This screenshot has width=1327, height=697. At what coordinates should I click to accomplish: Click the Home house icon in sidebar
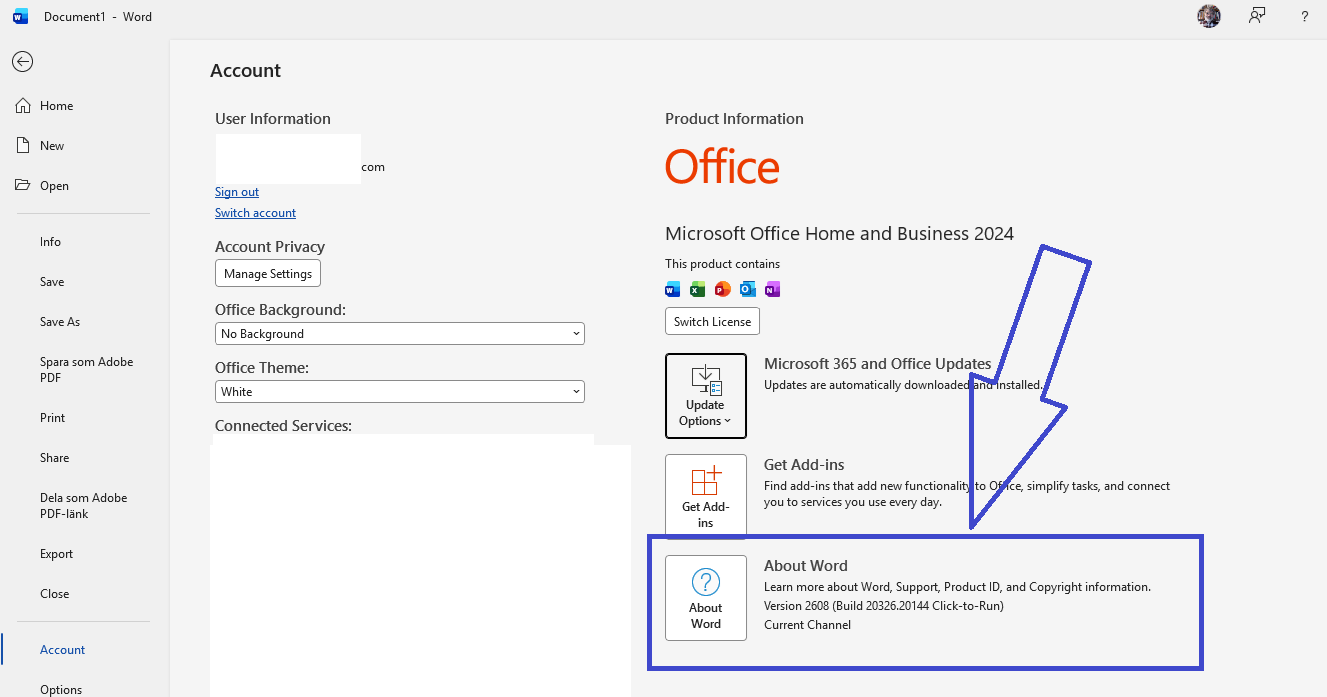click(x=22, y=105)
